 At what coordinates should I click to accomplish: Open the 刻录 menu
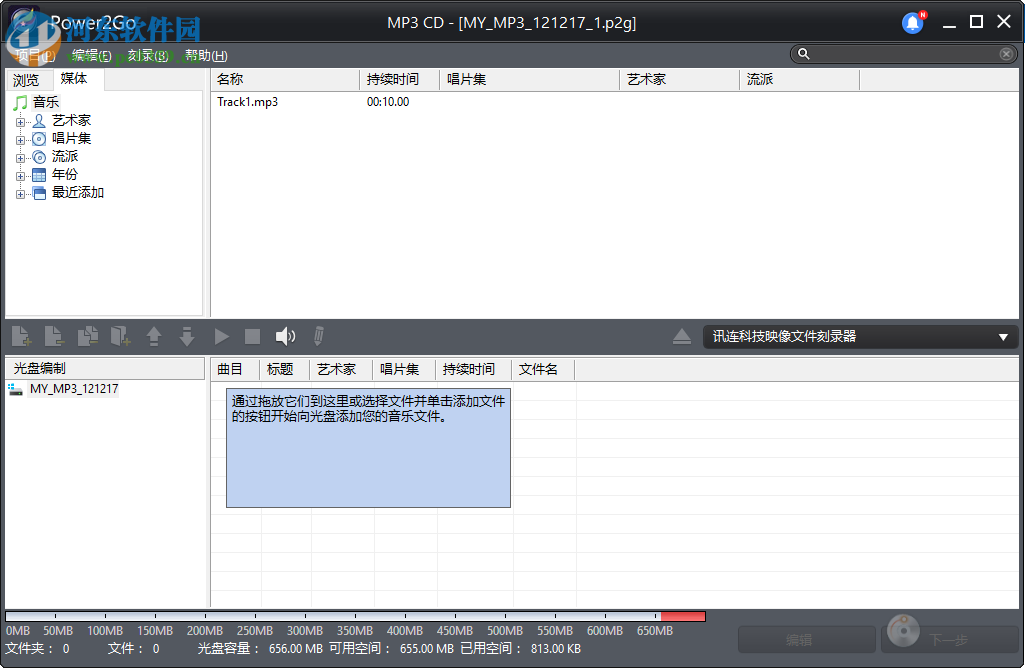coord(143,55)
